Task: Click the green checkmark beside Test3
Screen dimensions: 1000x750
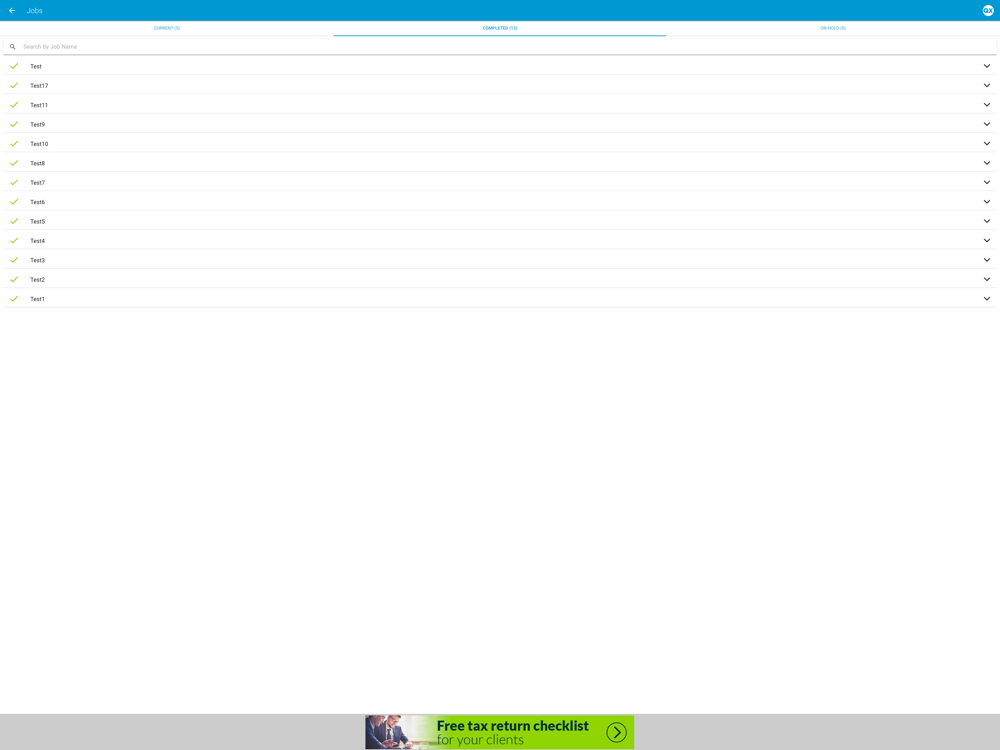Action: pos(14,260)
